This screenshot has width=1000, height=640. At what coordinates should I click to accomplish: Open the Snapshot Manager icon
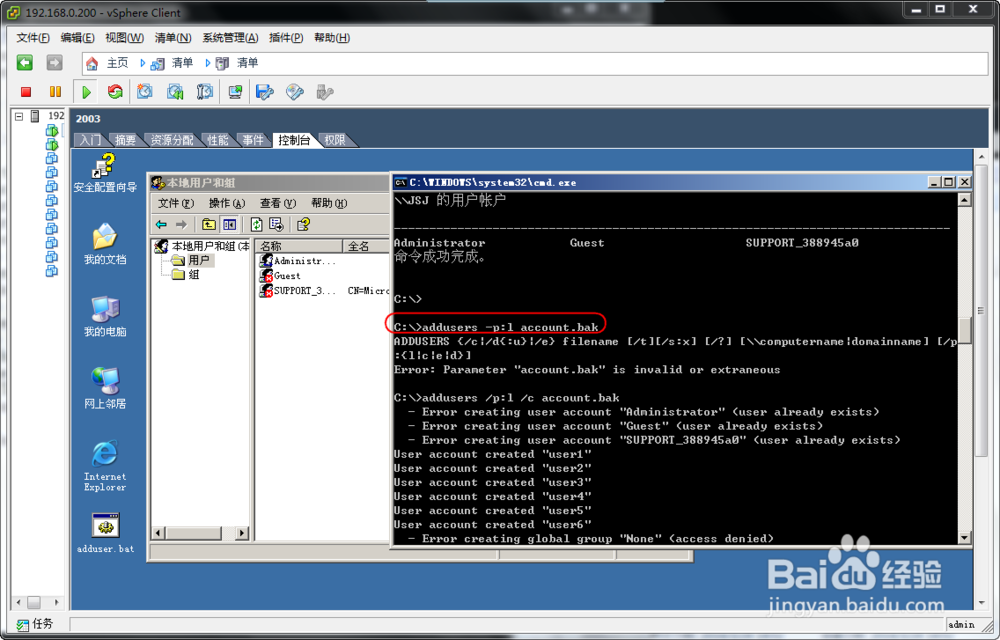205,92
